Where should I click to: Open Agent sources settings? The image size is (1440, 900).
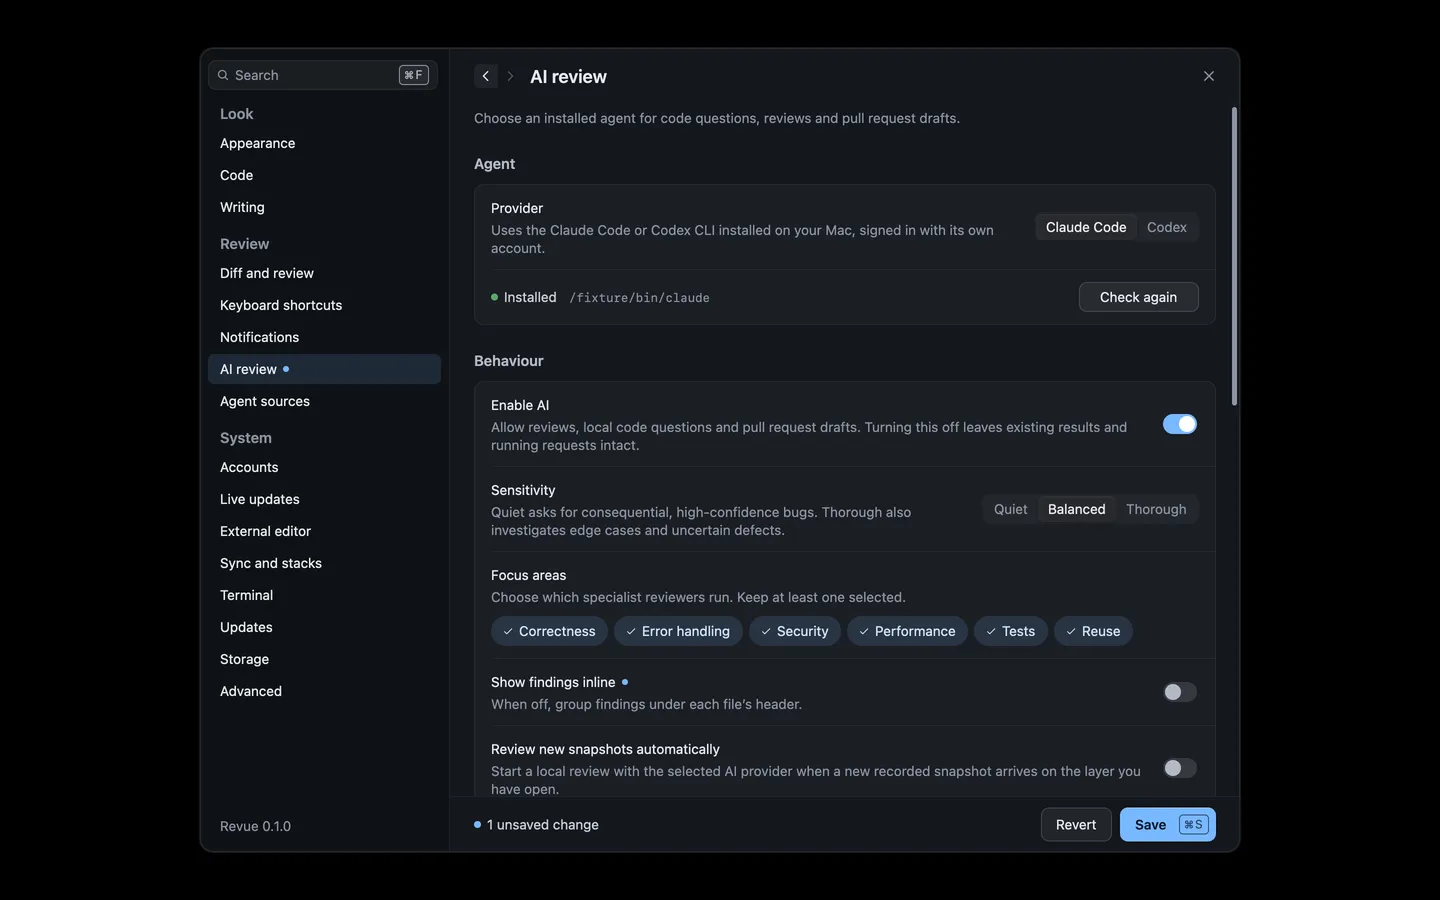[x=324, y=401]
